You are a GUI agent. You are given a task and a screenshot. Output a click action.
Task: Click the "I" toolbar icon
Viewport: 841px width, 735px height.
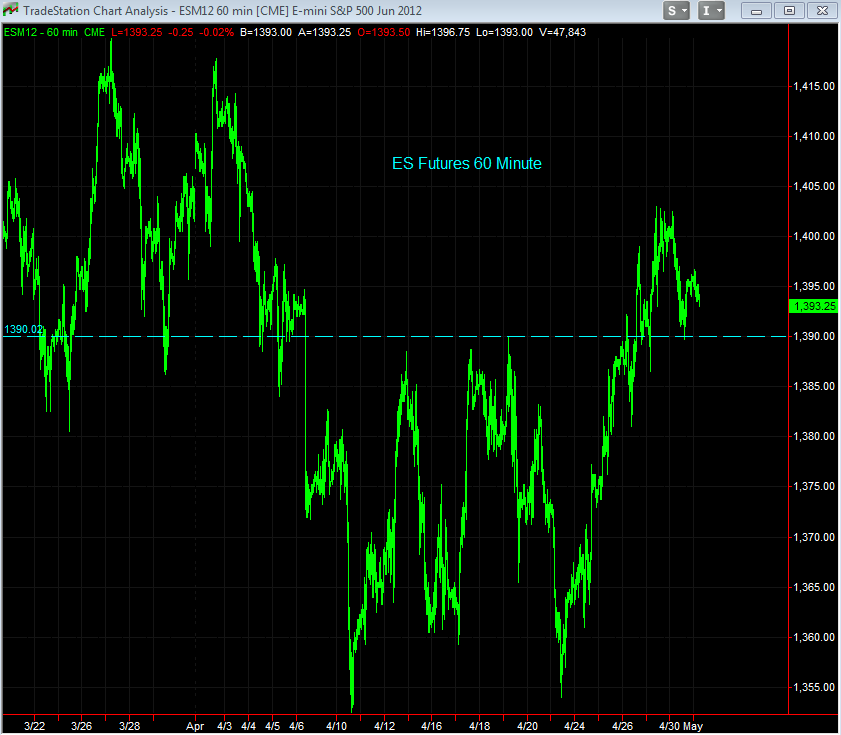click(x=706, y=10)
